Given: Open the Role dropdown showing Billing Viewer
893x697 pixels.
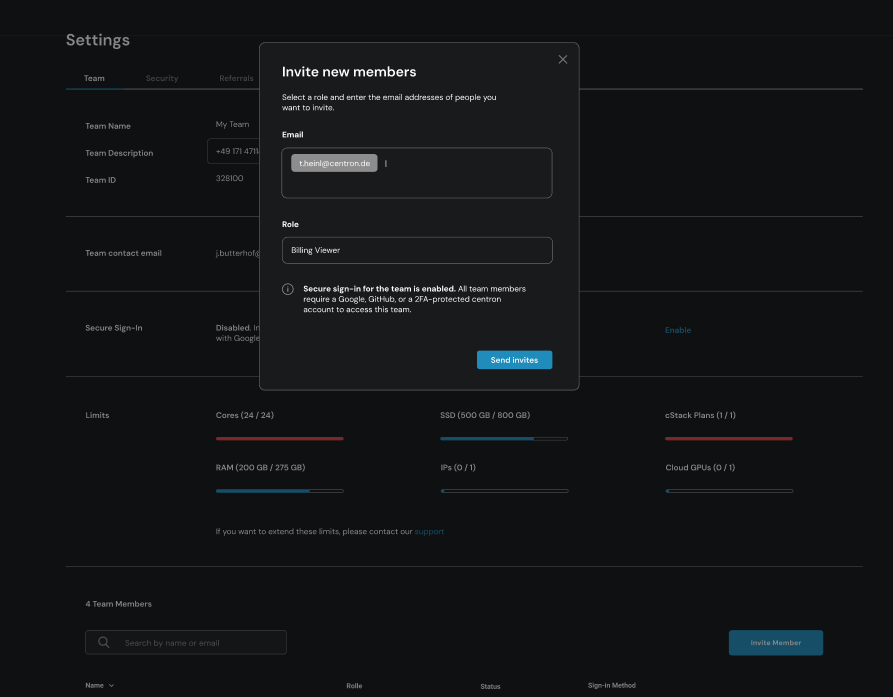Looking at the screenshot, I should point(416,250).
